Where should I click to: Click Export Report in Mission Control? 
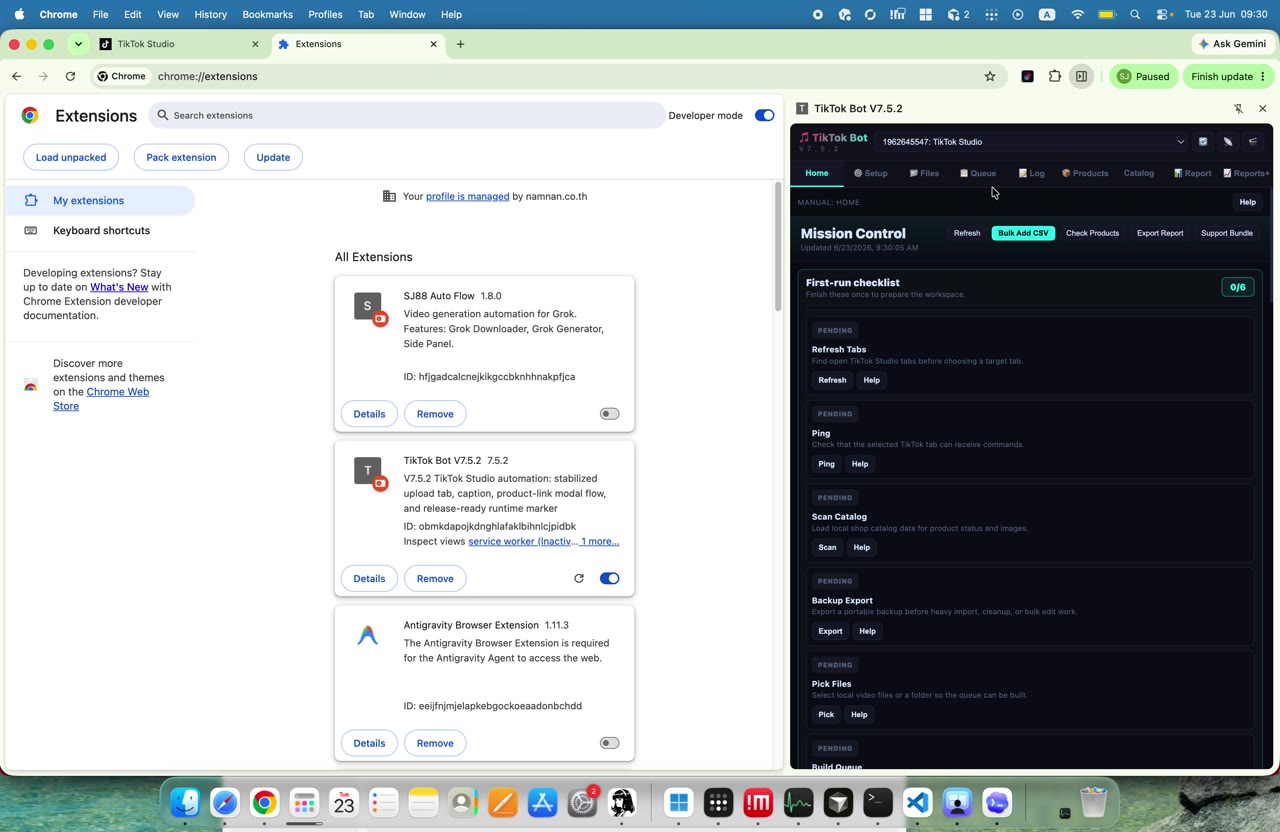1160,233
